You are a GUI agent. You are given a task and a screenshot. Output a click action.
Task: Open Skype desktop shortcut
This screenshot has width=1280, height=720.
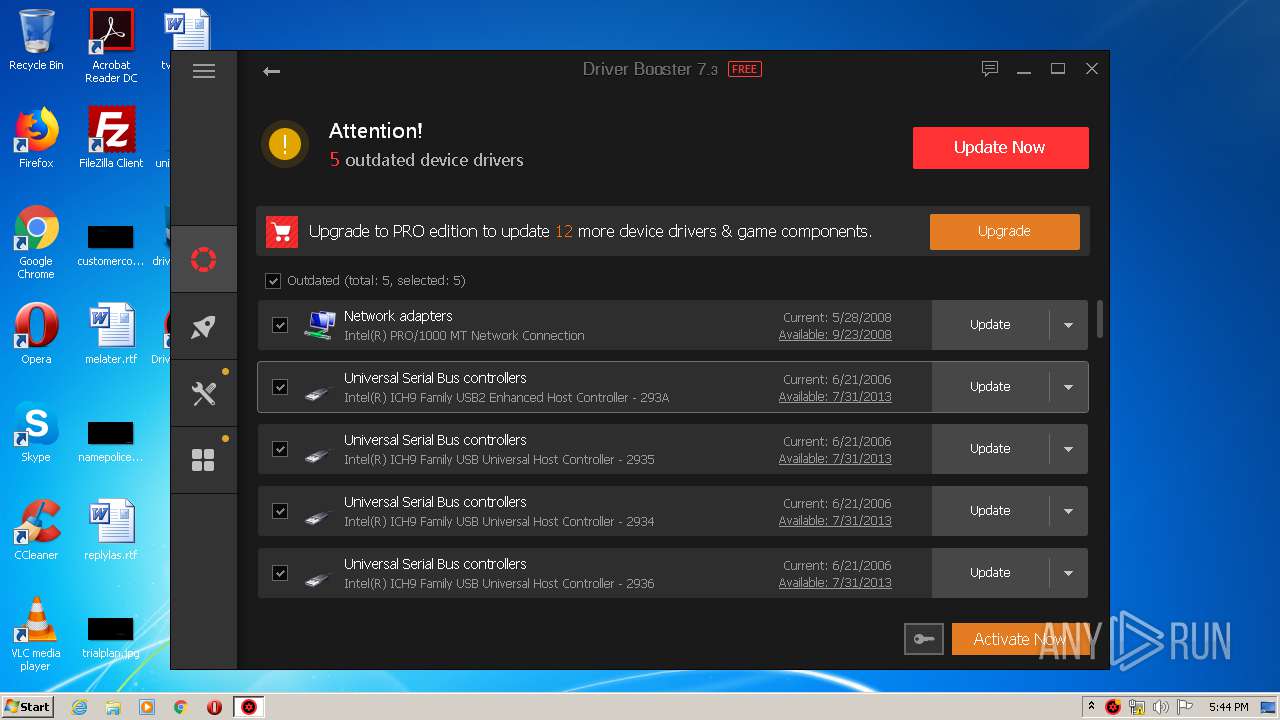click(x=36, y=432)
